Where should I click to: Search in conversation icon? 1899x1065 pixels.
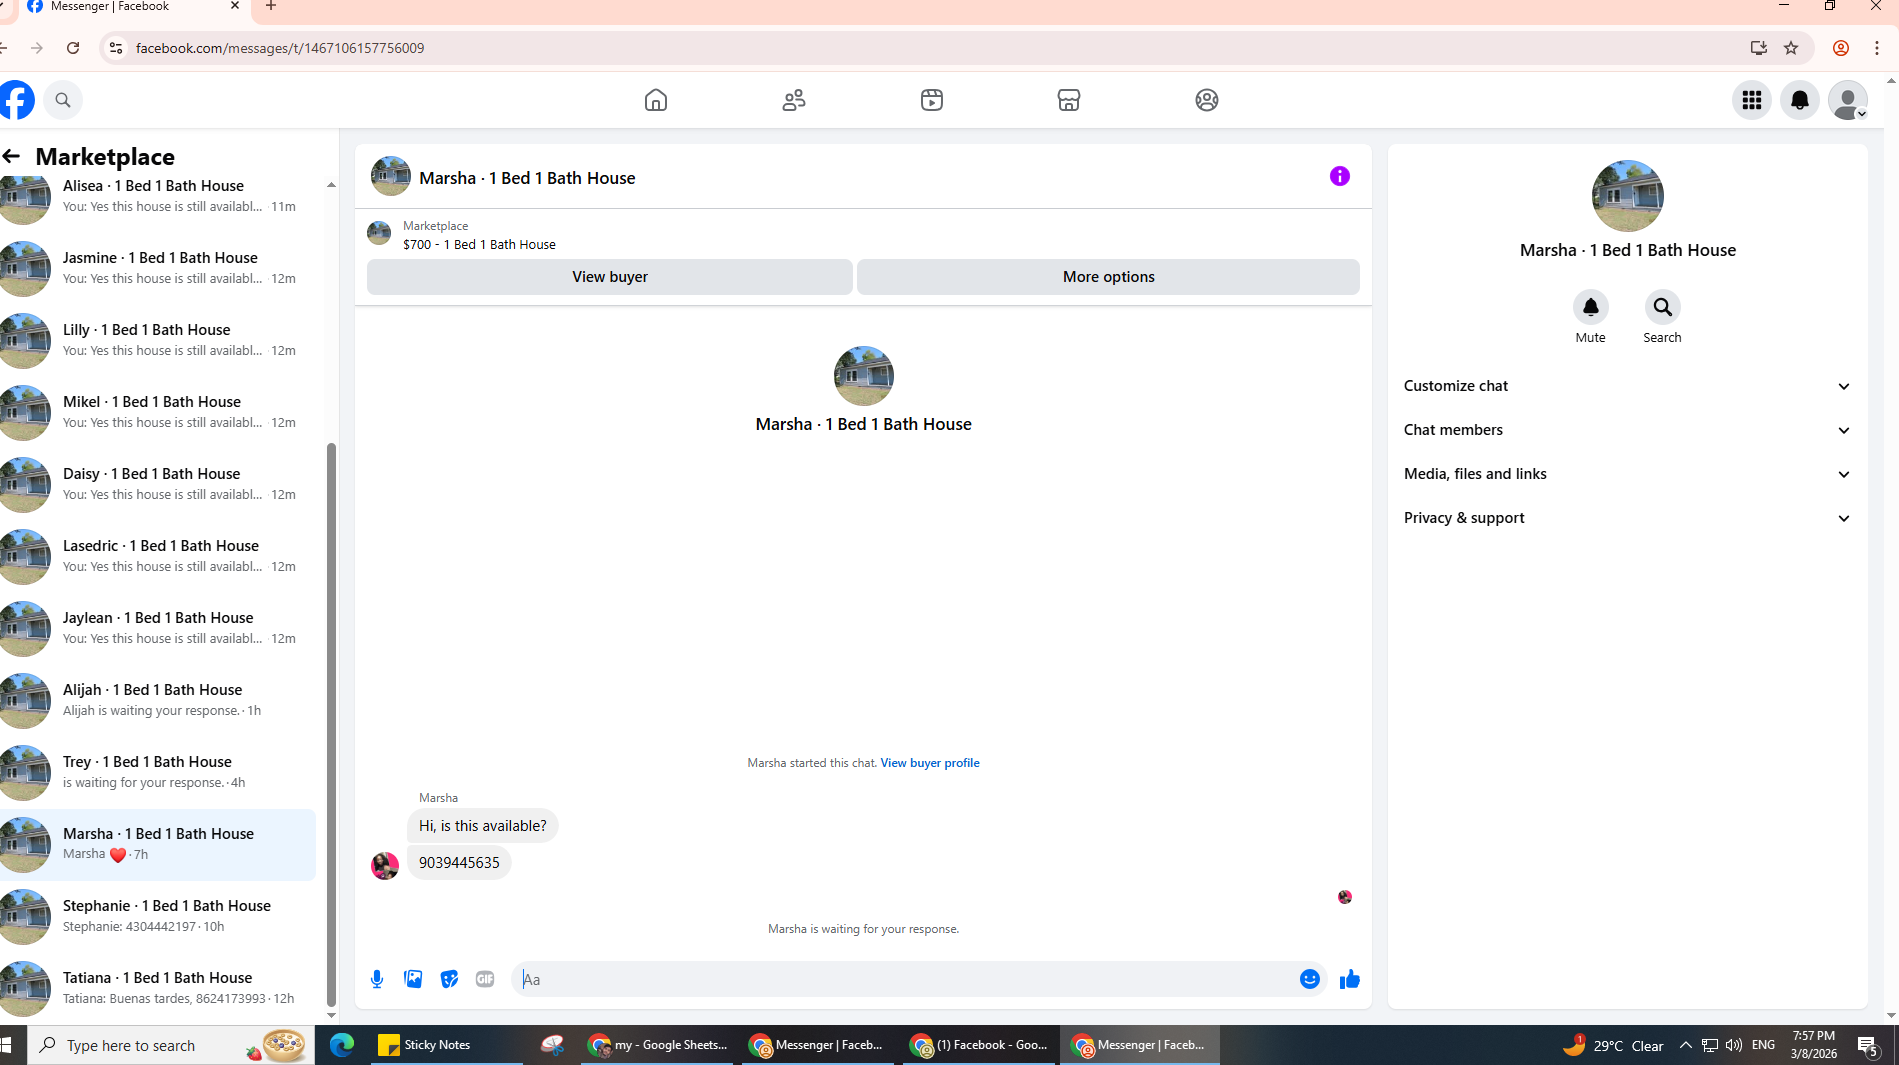1662,308
